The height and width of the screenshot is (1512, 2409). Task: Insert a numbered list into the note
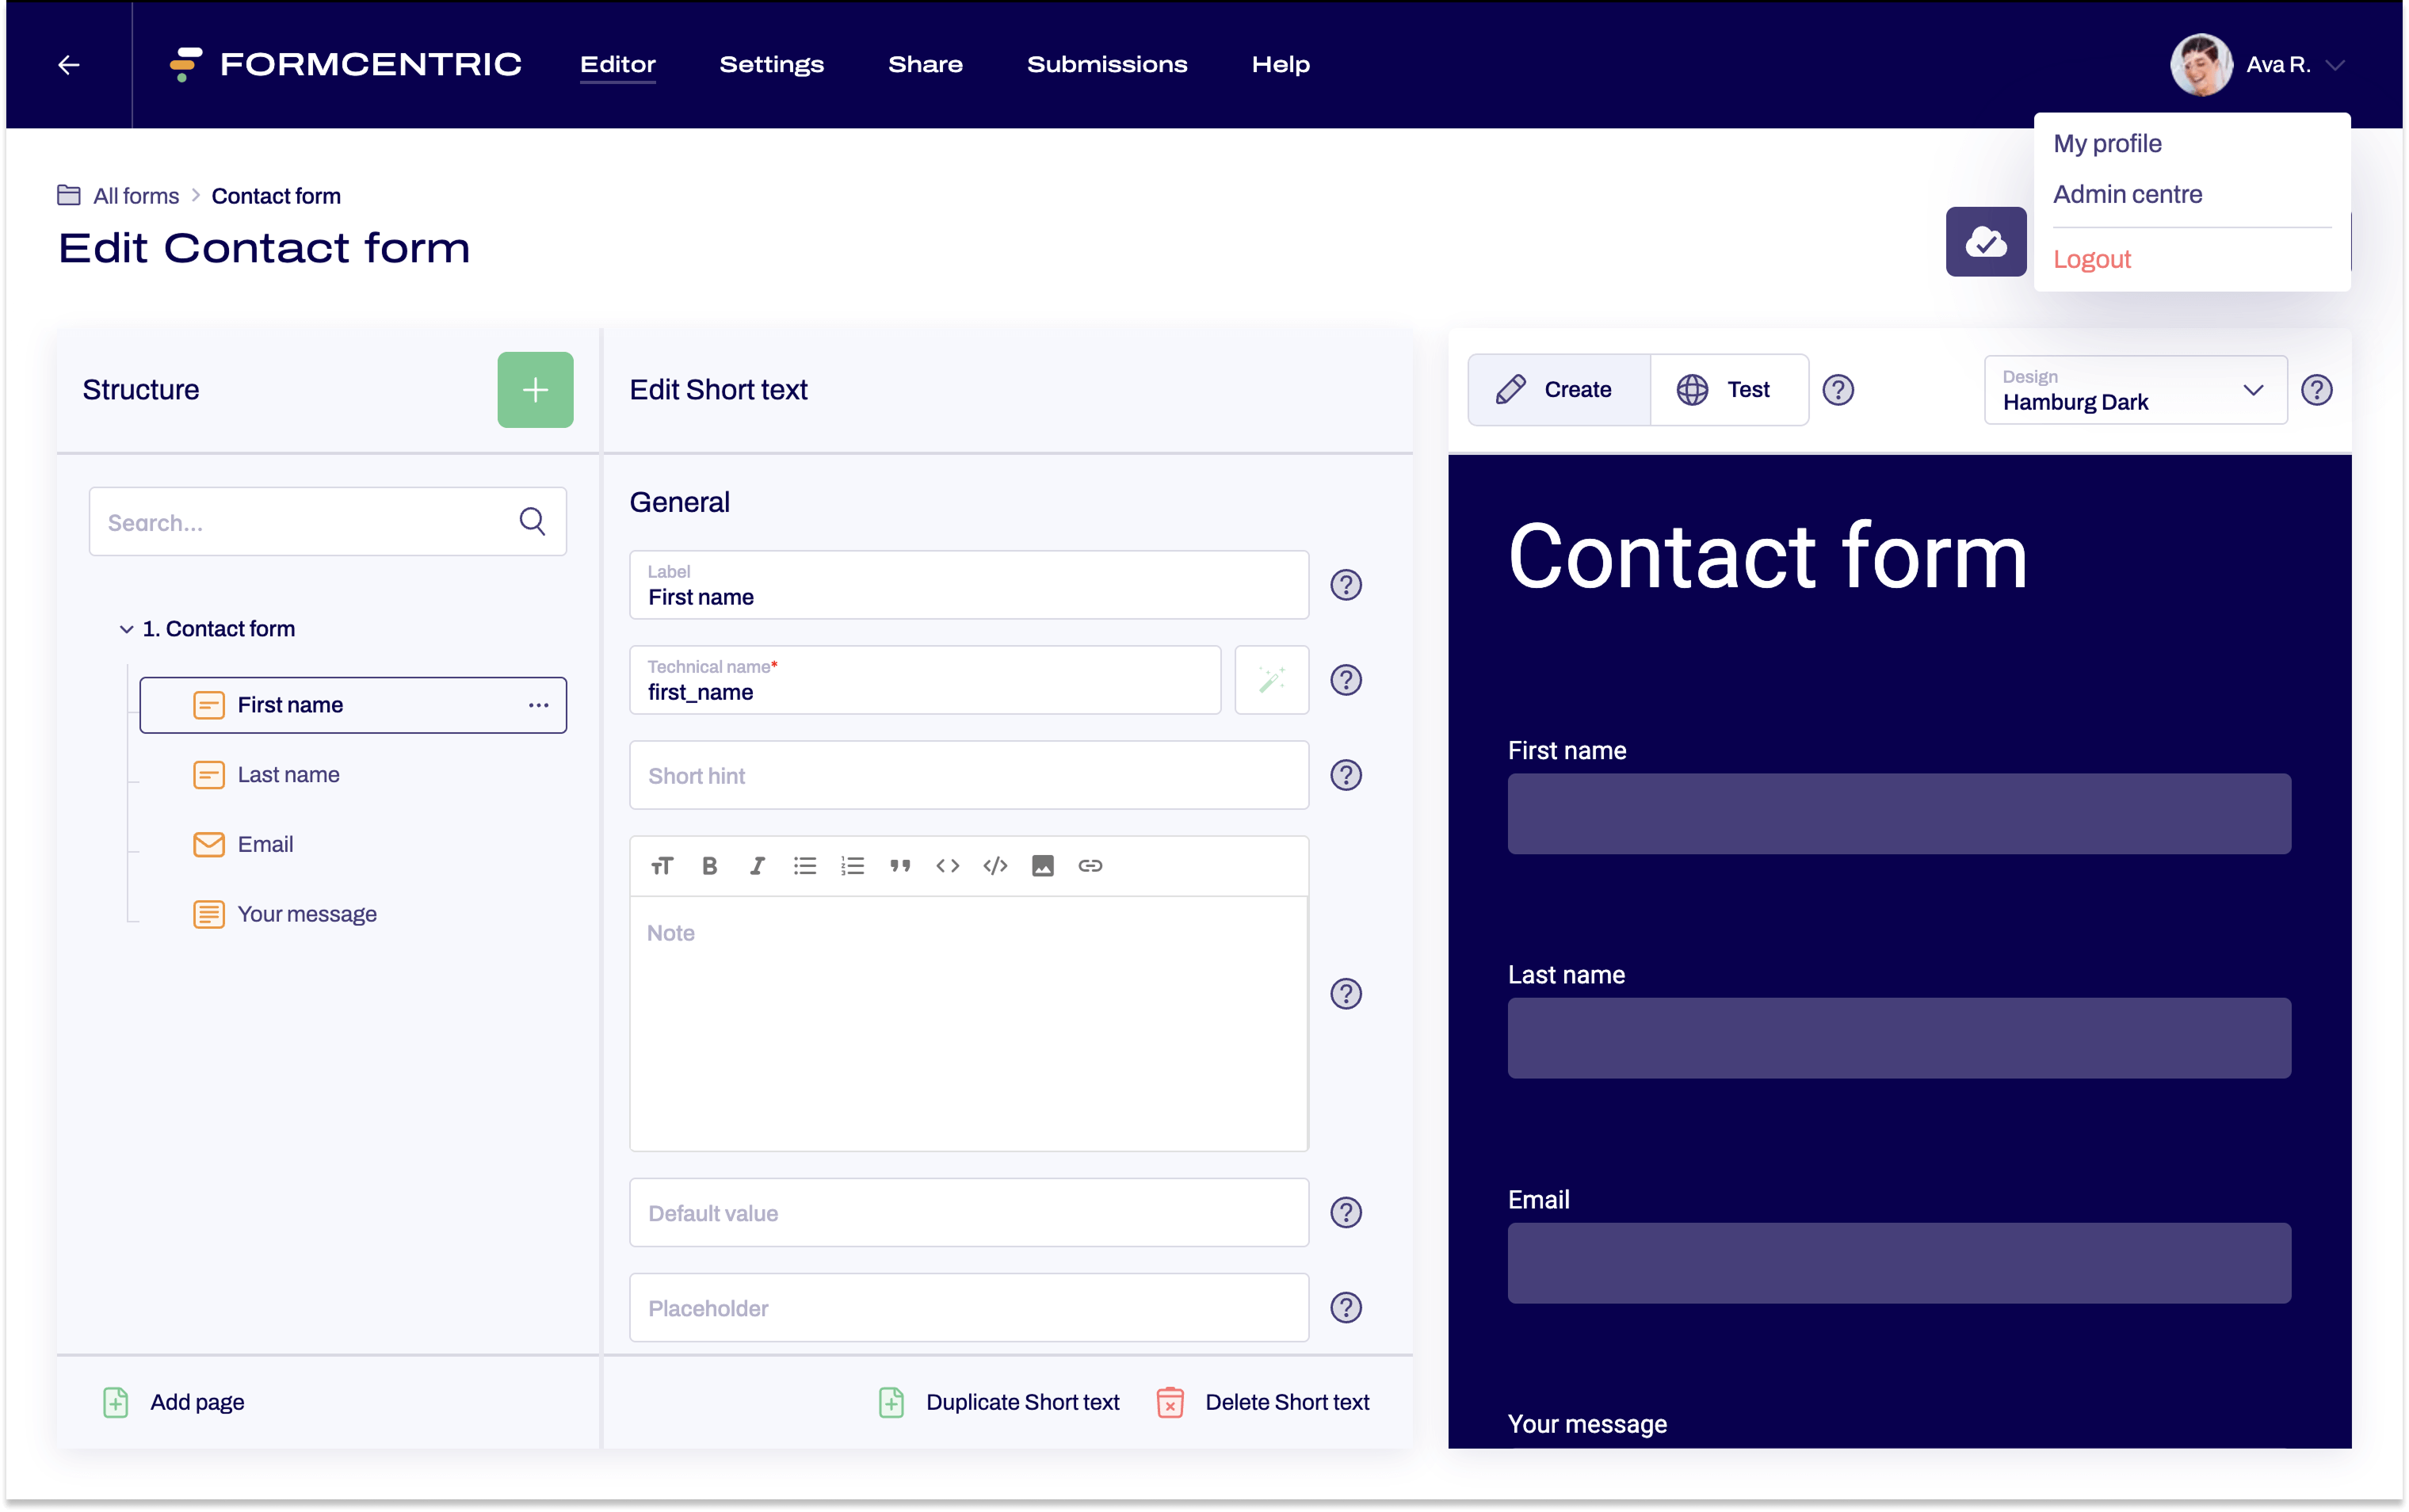click(851, 865)
